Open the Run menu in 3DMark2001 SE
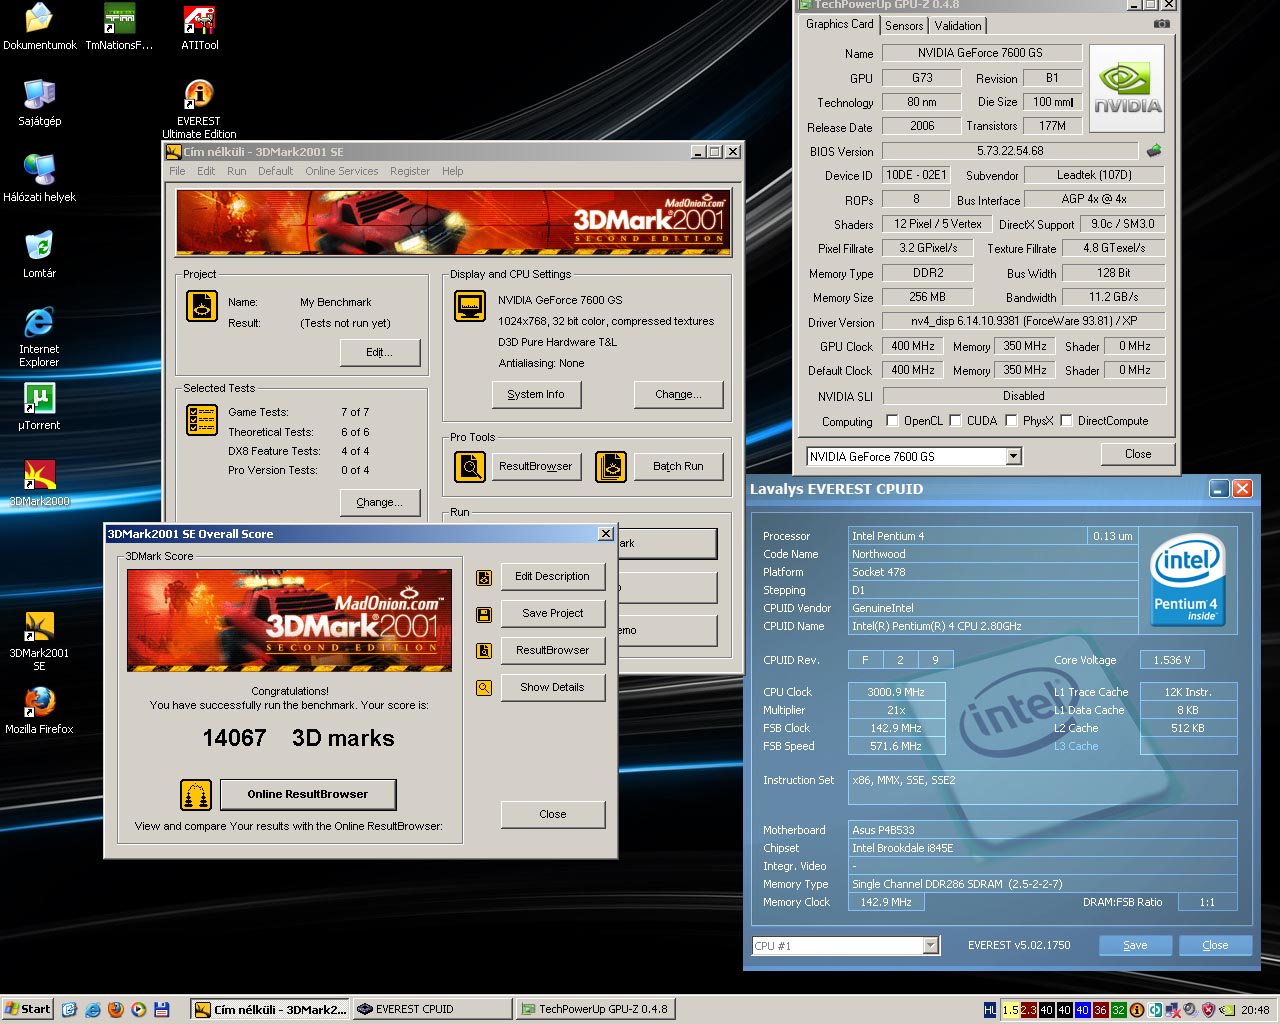 pyautogui.click(x=236, y=171)
